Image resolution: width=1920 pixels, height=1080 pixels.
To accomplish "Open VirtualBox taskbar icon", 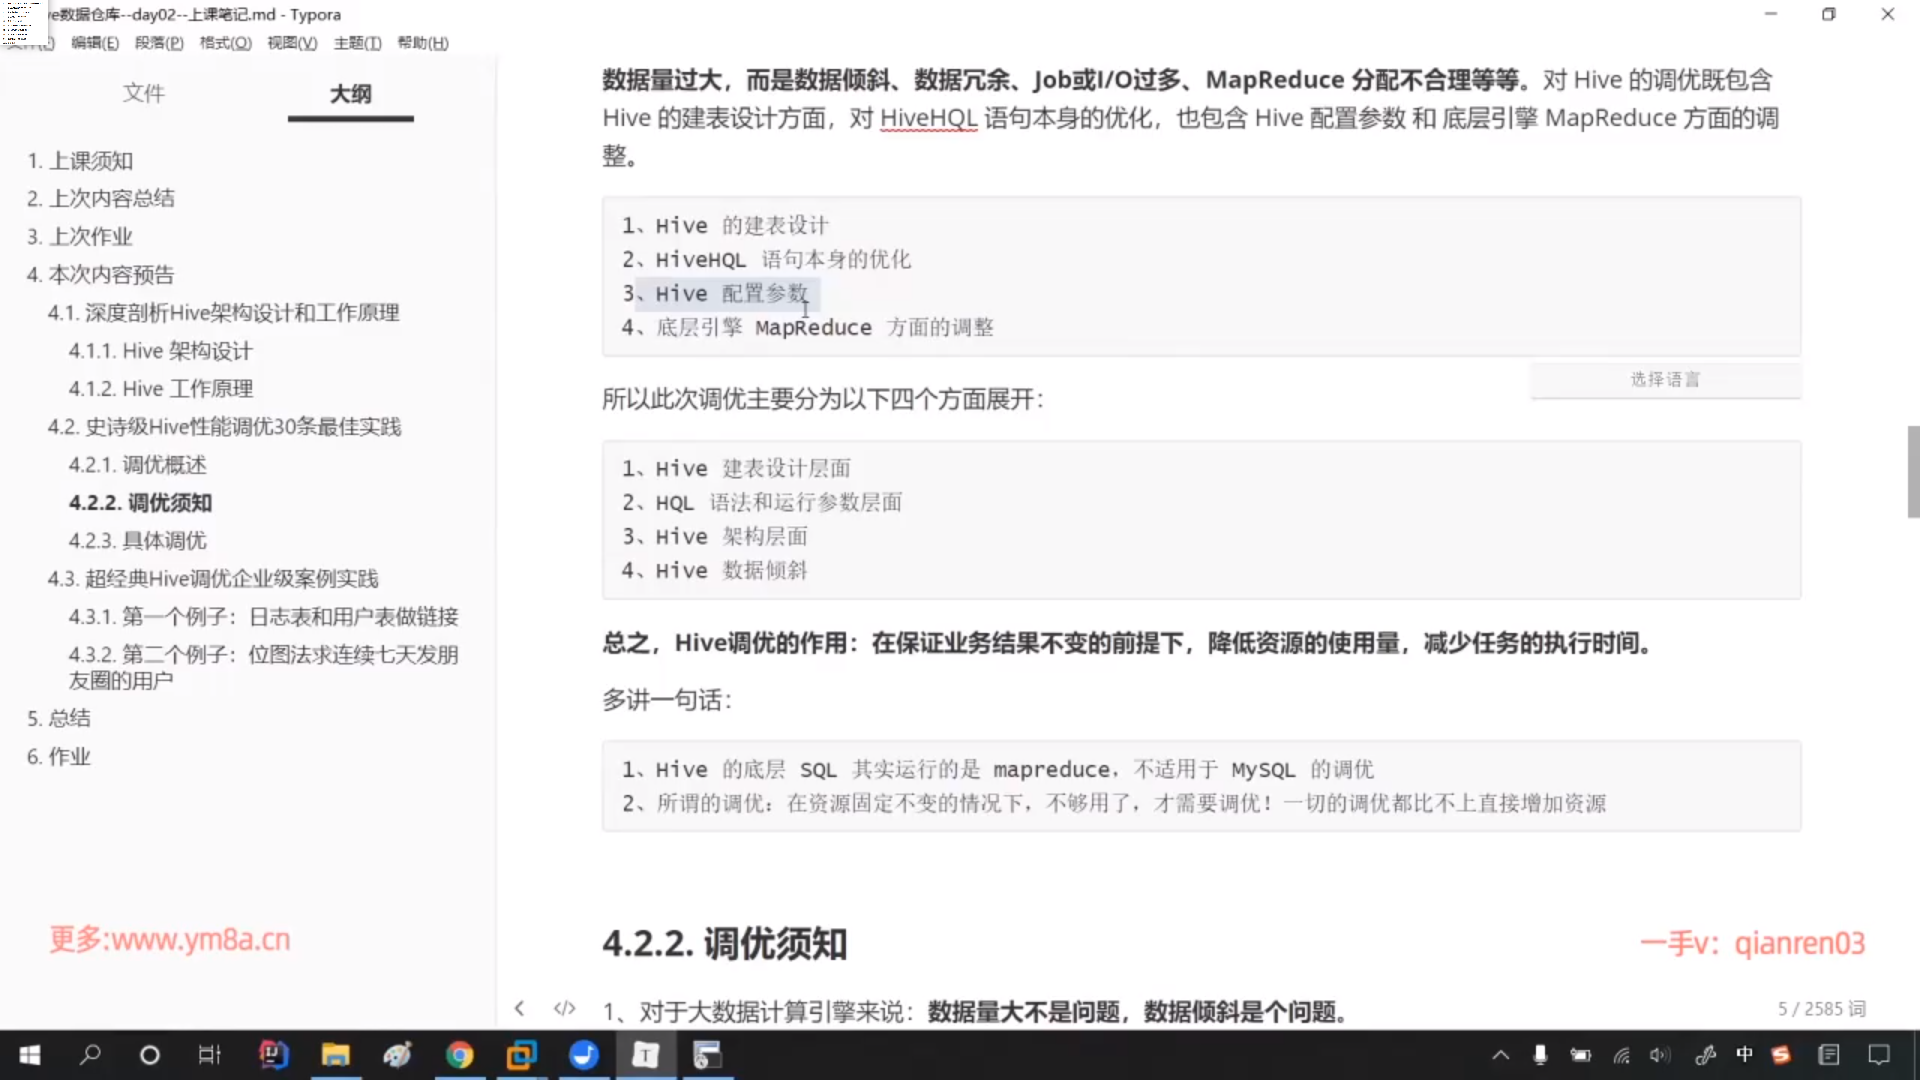I will pyautogui.click(x=521, y=1055).
